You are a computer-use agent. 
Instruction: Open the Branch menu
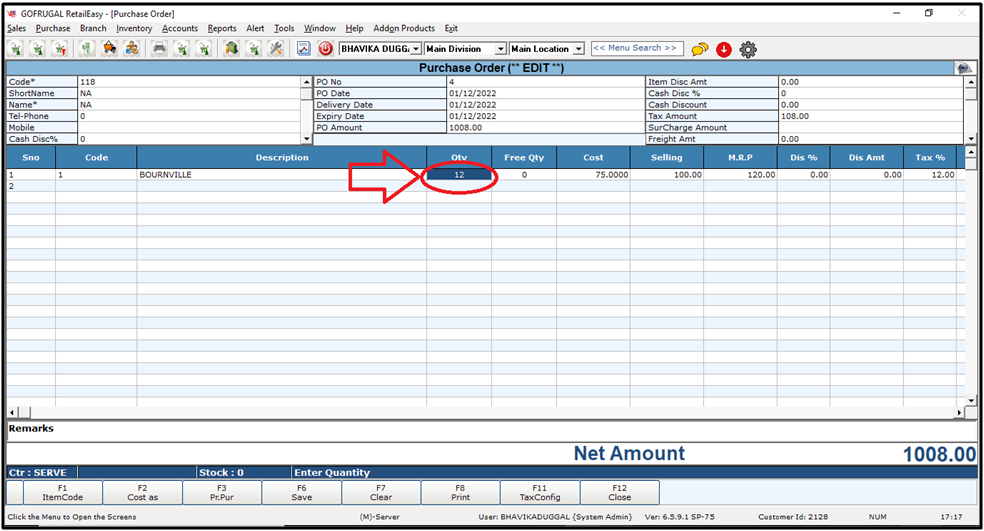(x=93, y=28)
